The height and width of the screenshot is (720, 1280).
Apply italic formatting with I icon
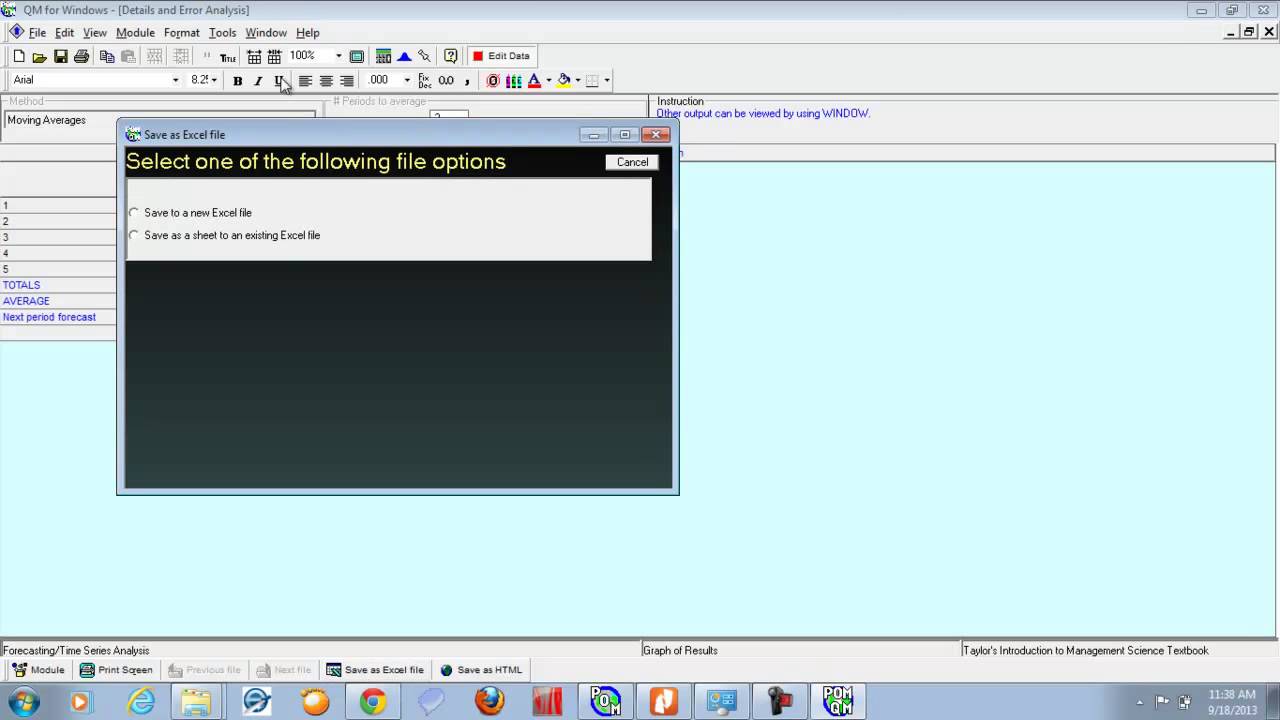point(258,81)
